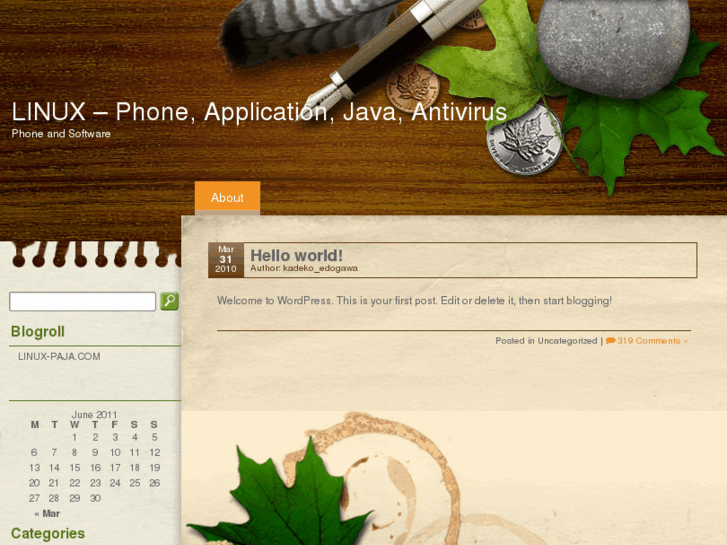Click the Mar 31 2010 date badge
The height and width of the screenshot is (545, 727).
(226, 260)
